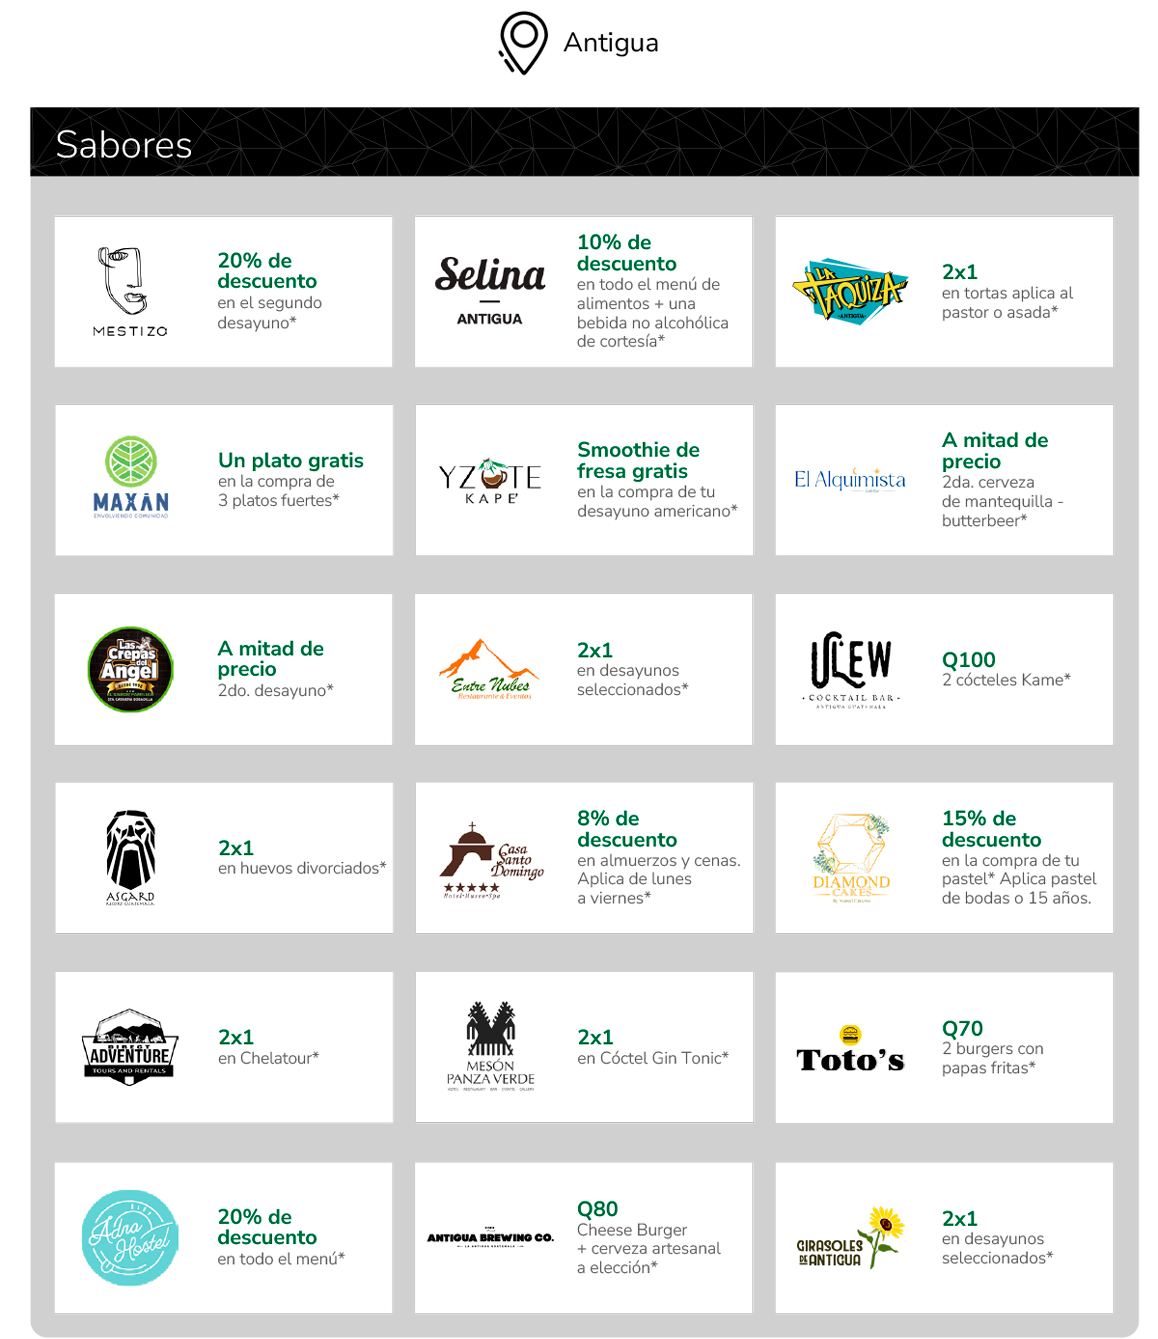Click the Diamond Cakes logo

click(851, 858)
